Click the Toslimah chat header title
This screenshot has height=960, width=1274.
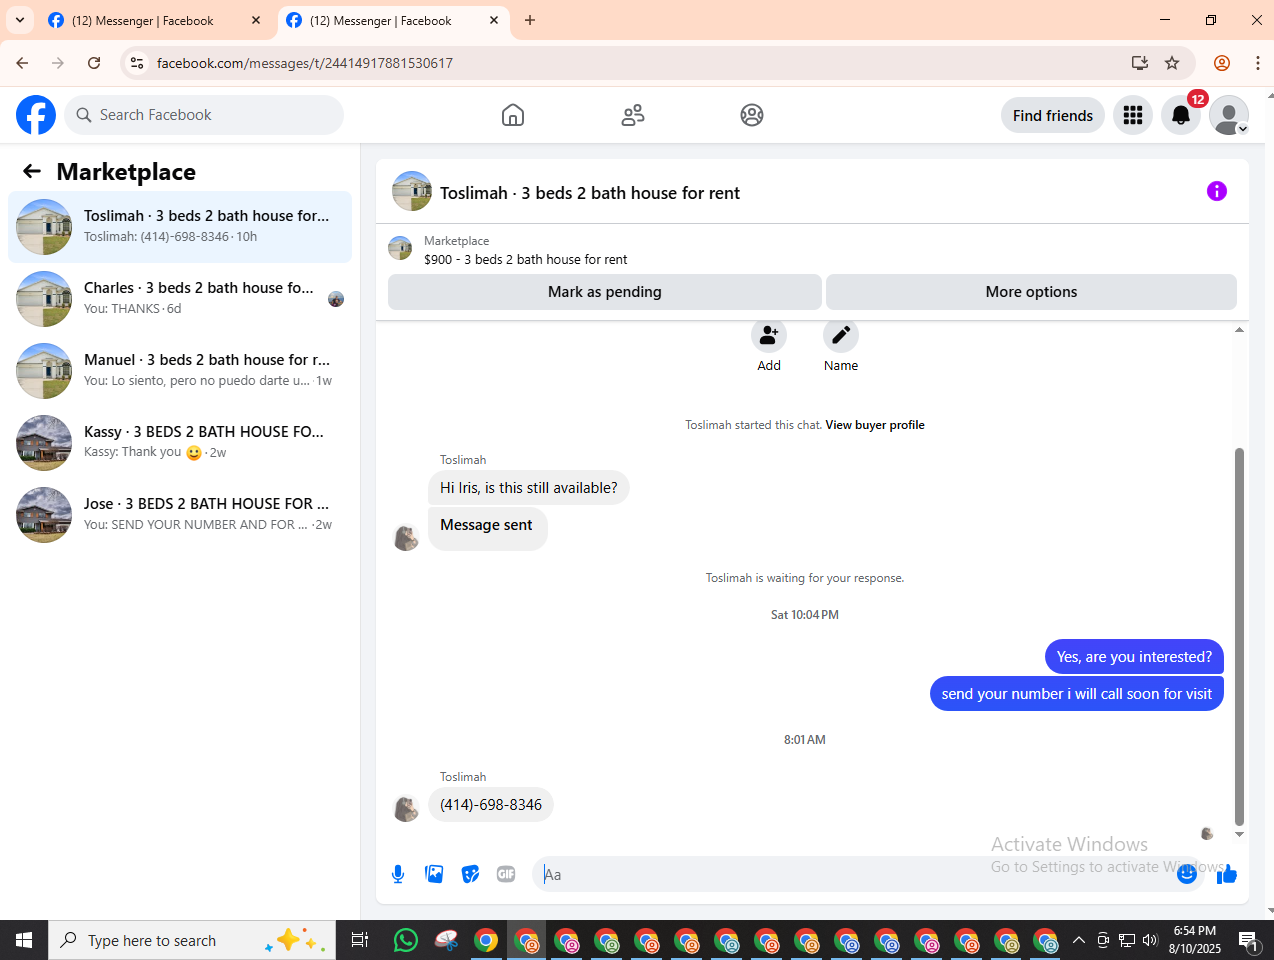[x=590, y=193]
